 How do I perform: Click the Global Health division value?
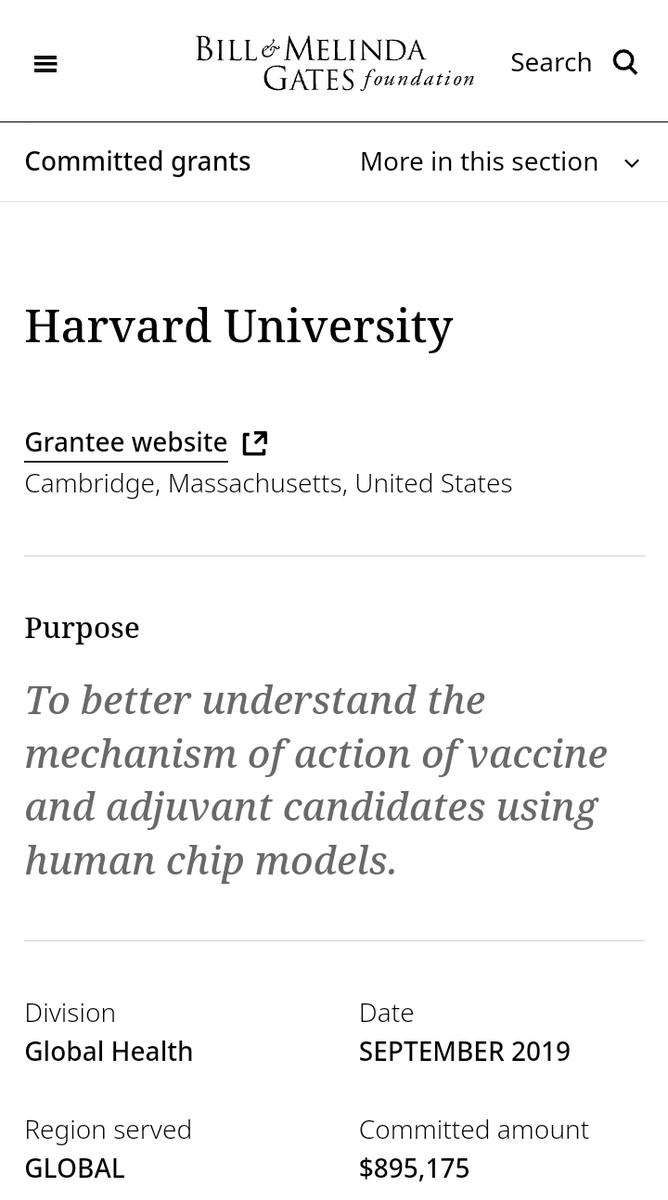pos(108,1052)
